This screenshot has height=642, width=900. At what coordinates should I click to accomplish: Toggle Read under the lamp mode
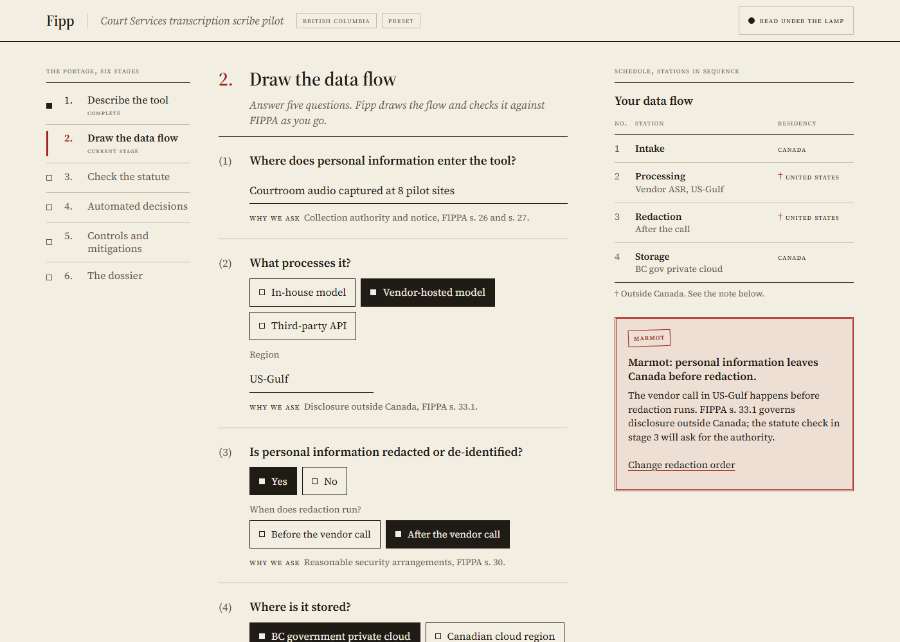(796, 21)
